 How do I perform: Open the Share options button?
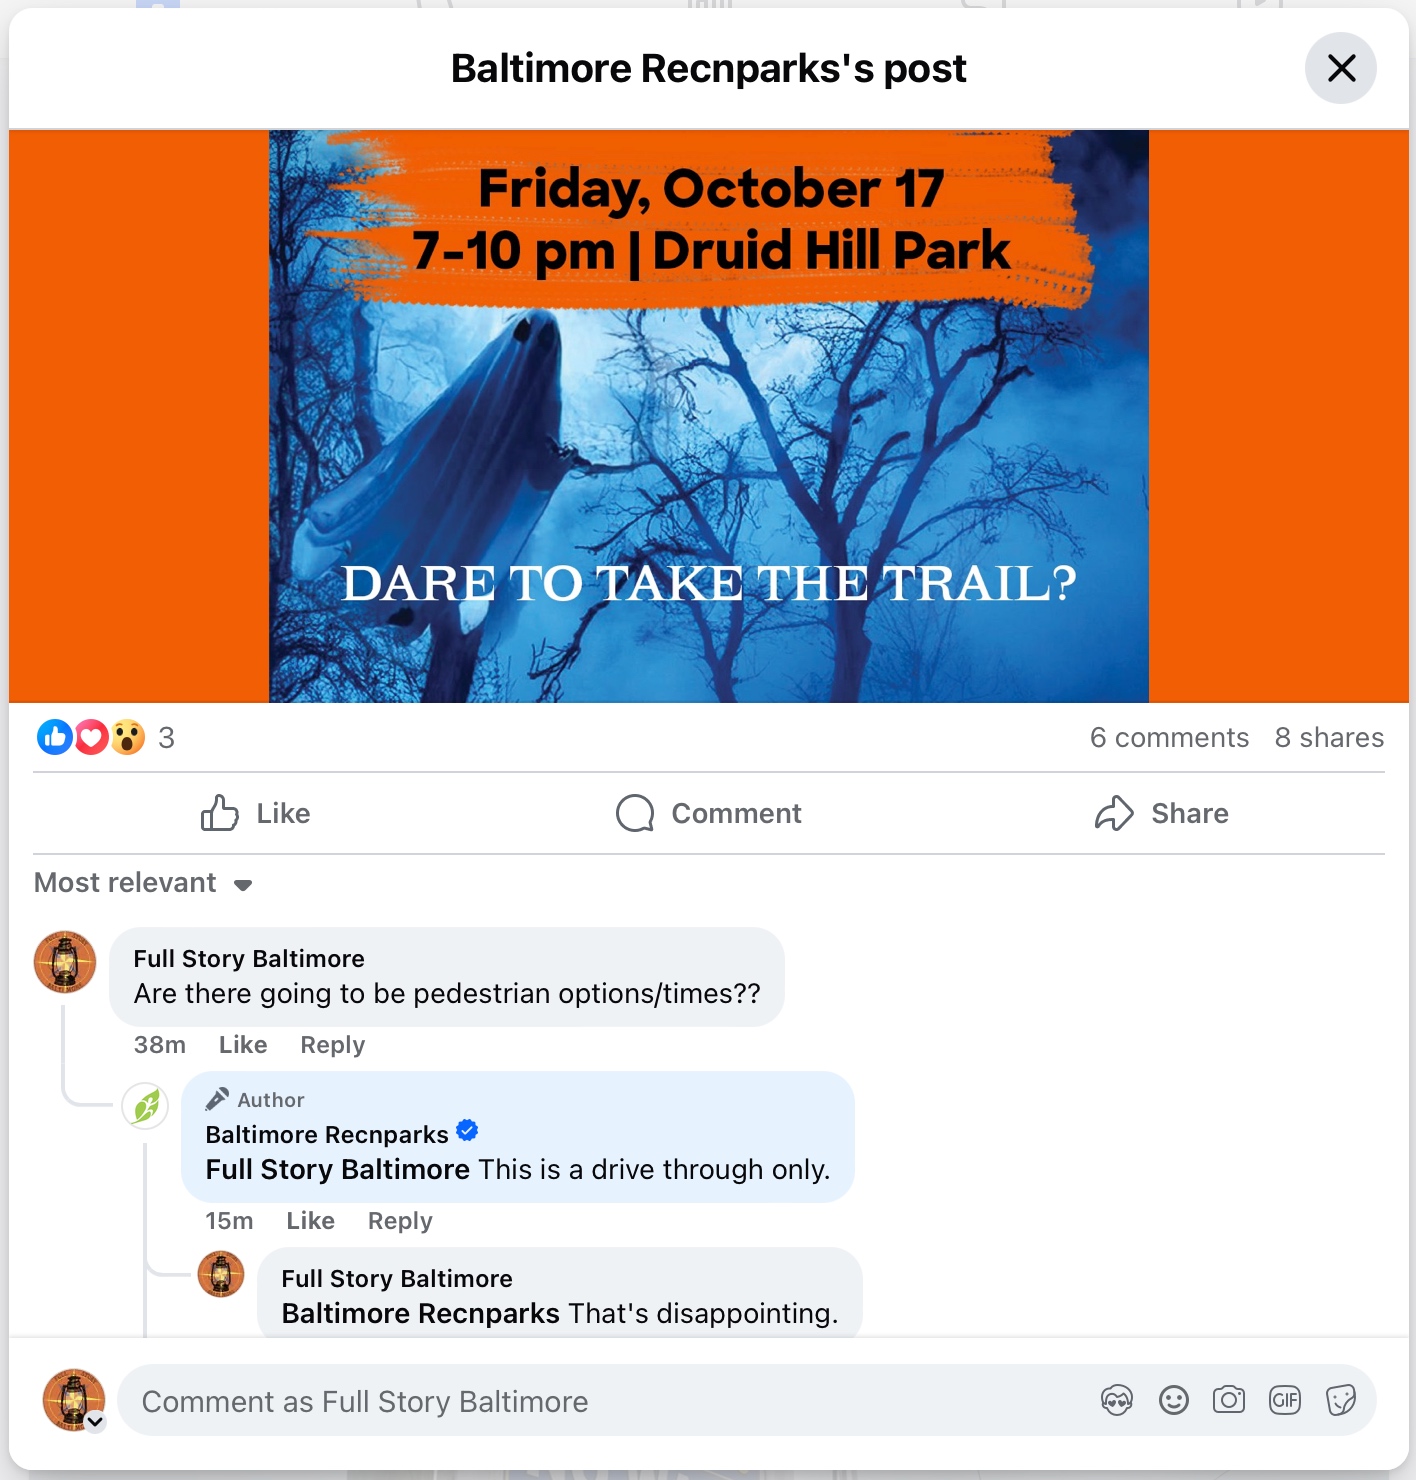pyautogui.click(x=1161, y=814)
